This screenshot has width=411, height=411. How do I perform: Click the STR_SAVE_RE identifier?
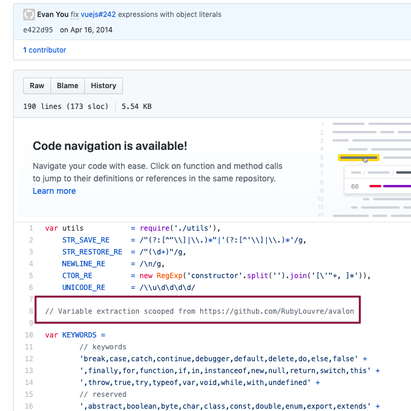click(x=86, y=240)
